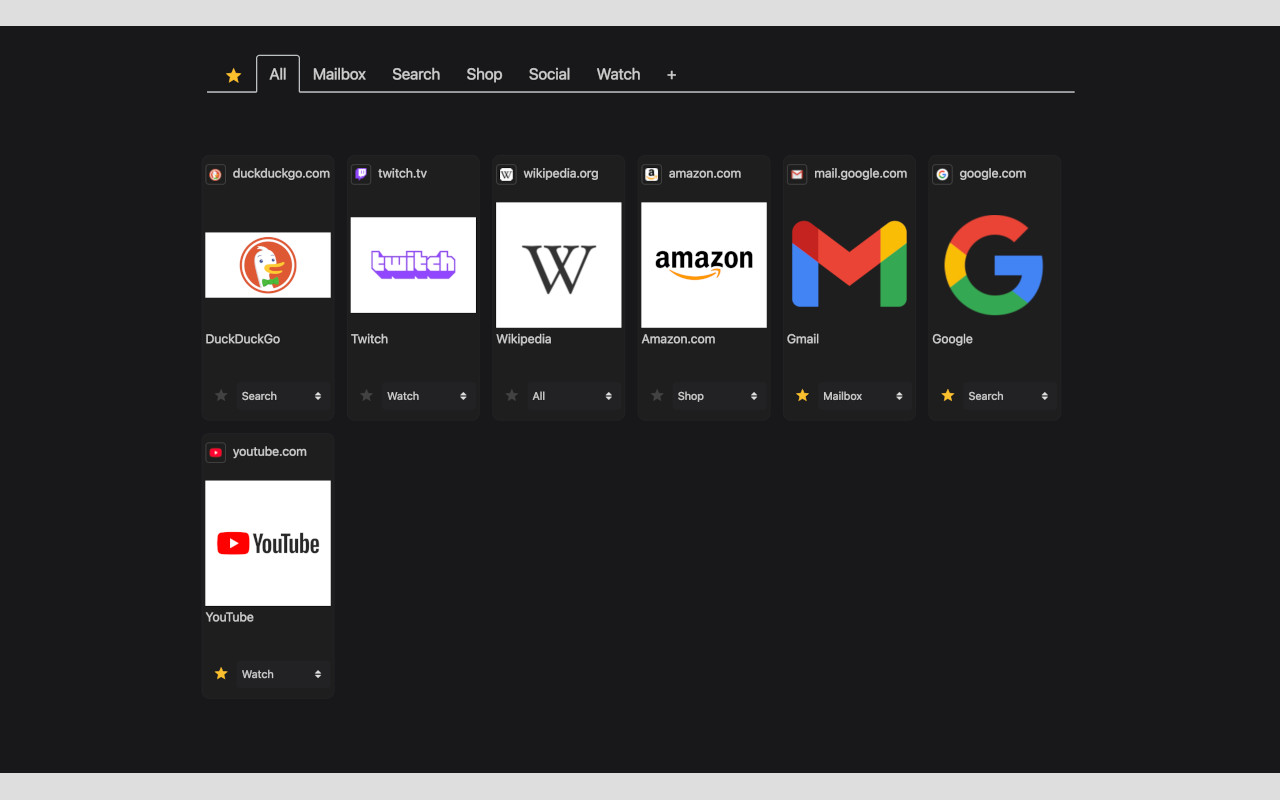Change Wikipedia's All category dropdown

pos(572,396)
